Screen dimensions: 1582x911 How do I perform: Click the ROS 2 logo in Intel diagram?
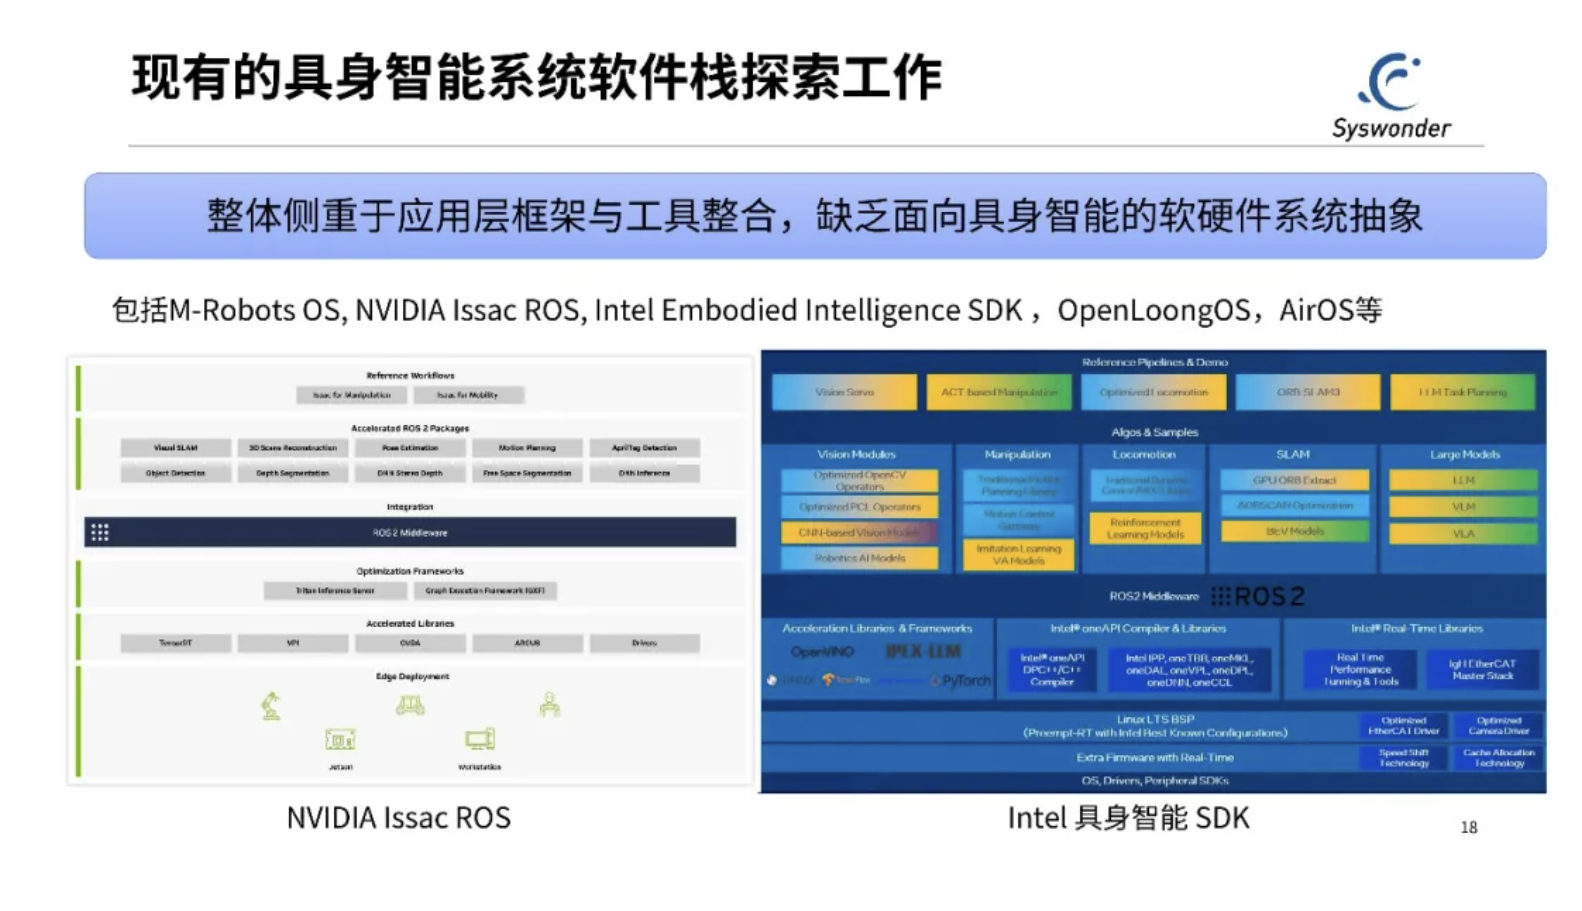pyautogui.click(x=1258, y=596)
